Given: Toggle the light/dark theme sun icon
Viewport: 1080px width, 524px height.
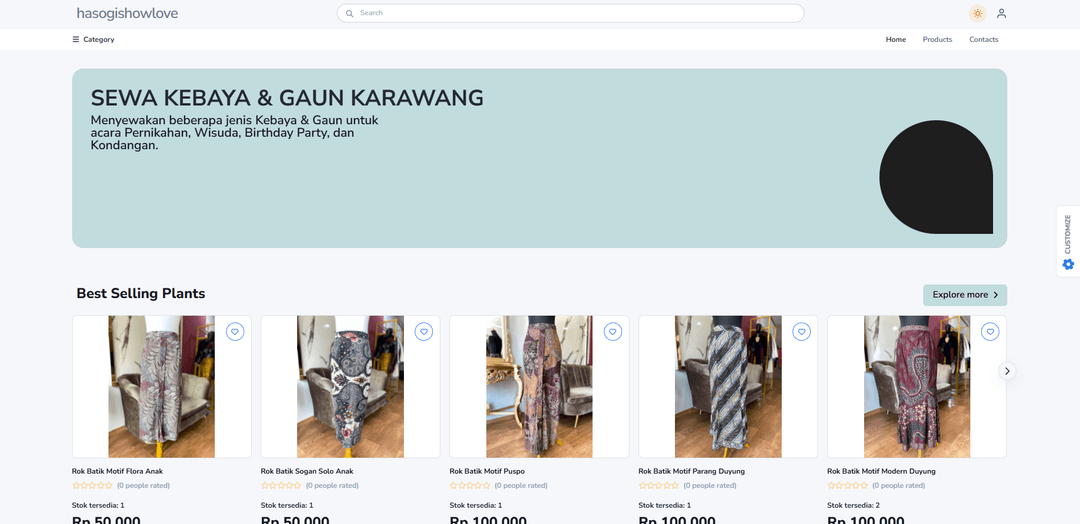Looking at the screenshot, I should pyautogui.click(x=977, y=13).
